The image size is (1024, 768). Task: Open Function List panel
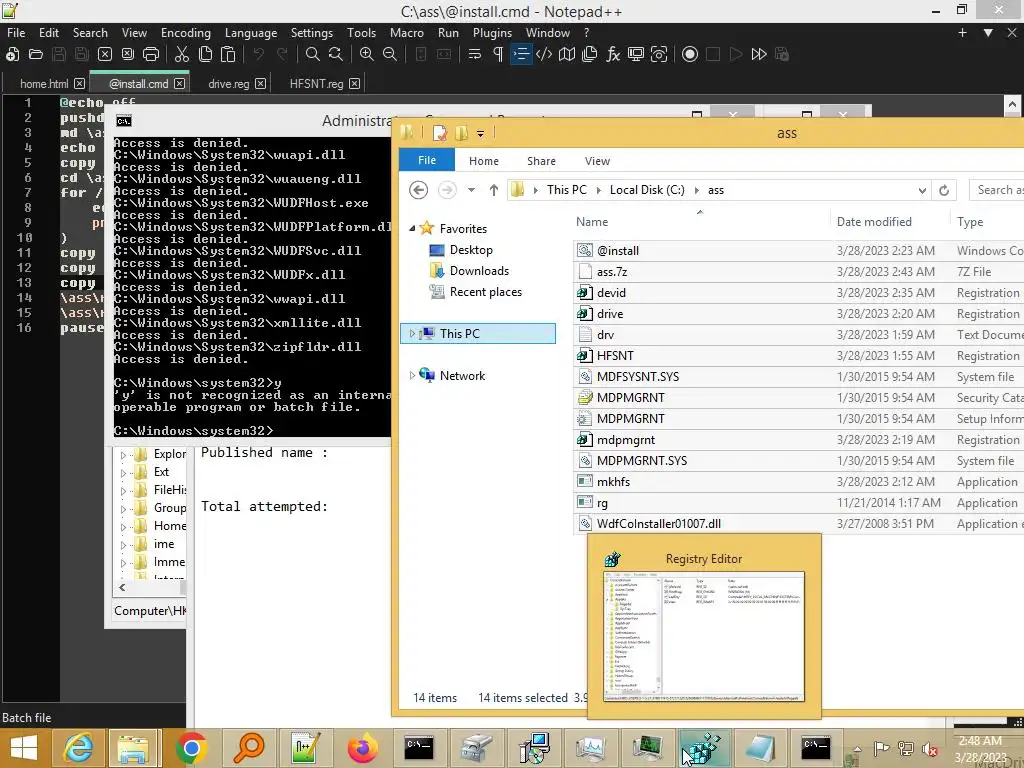coord(613,54)
